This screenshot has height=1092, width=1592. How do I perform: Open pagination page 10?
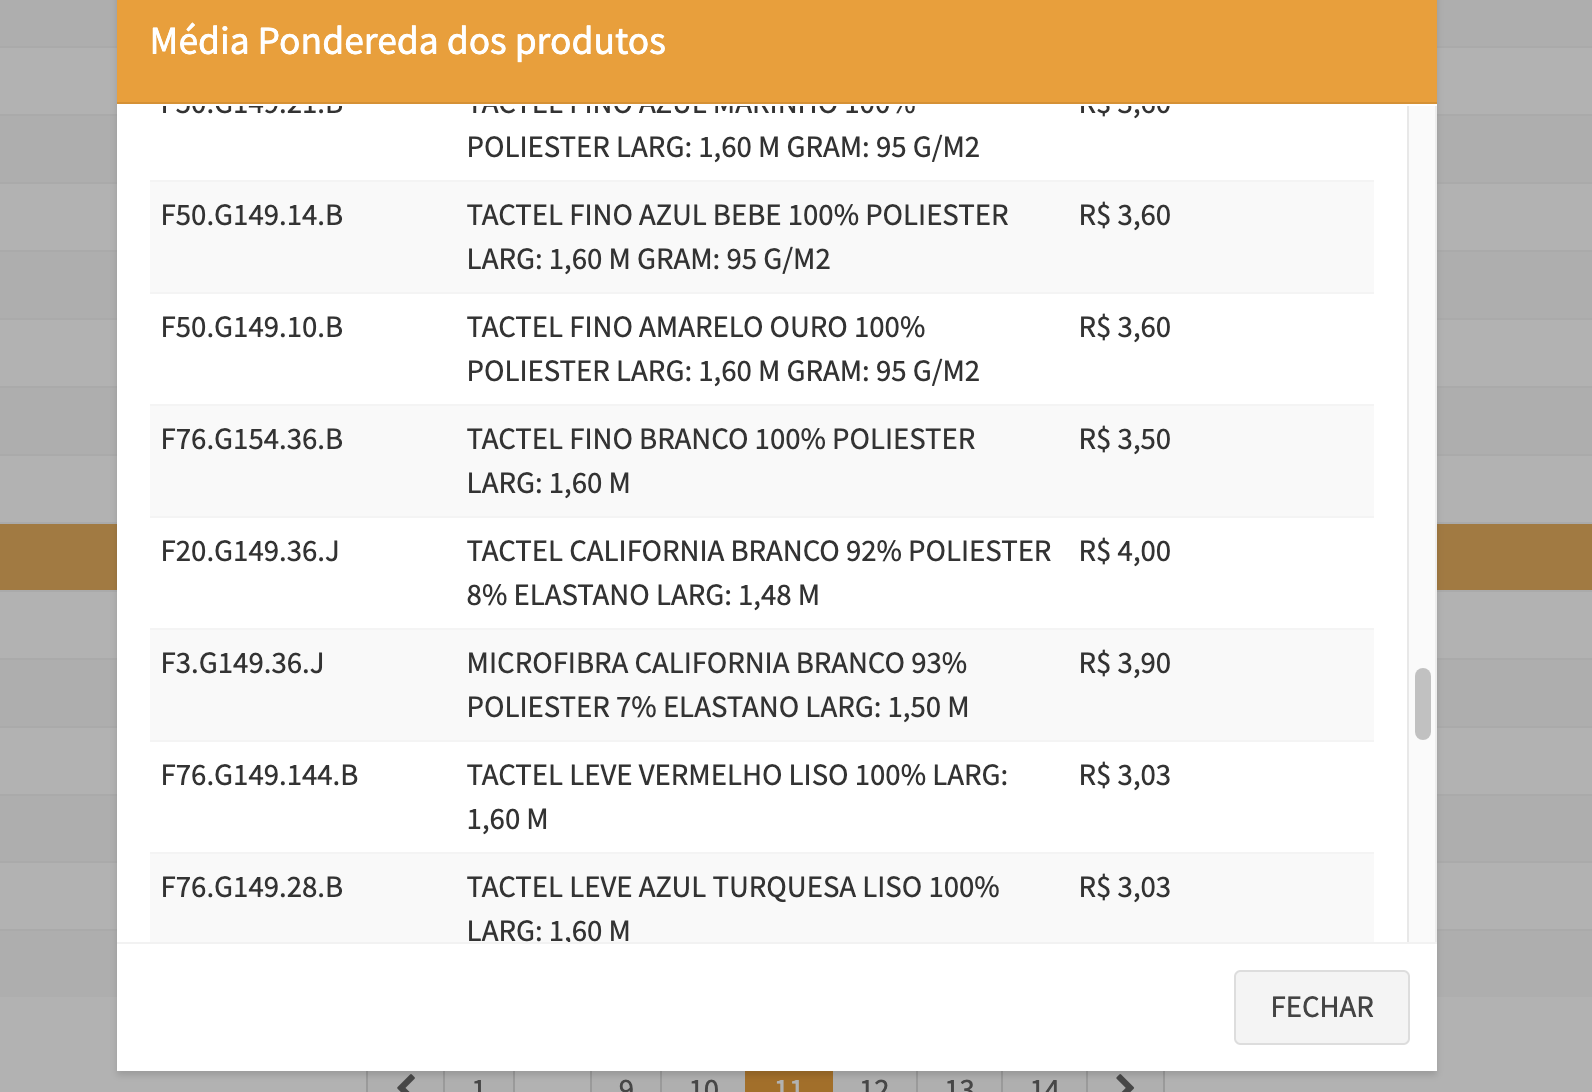click(704, 1084)
